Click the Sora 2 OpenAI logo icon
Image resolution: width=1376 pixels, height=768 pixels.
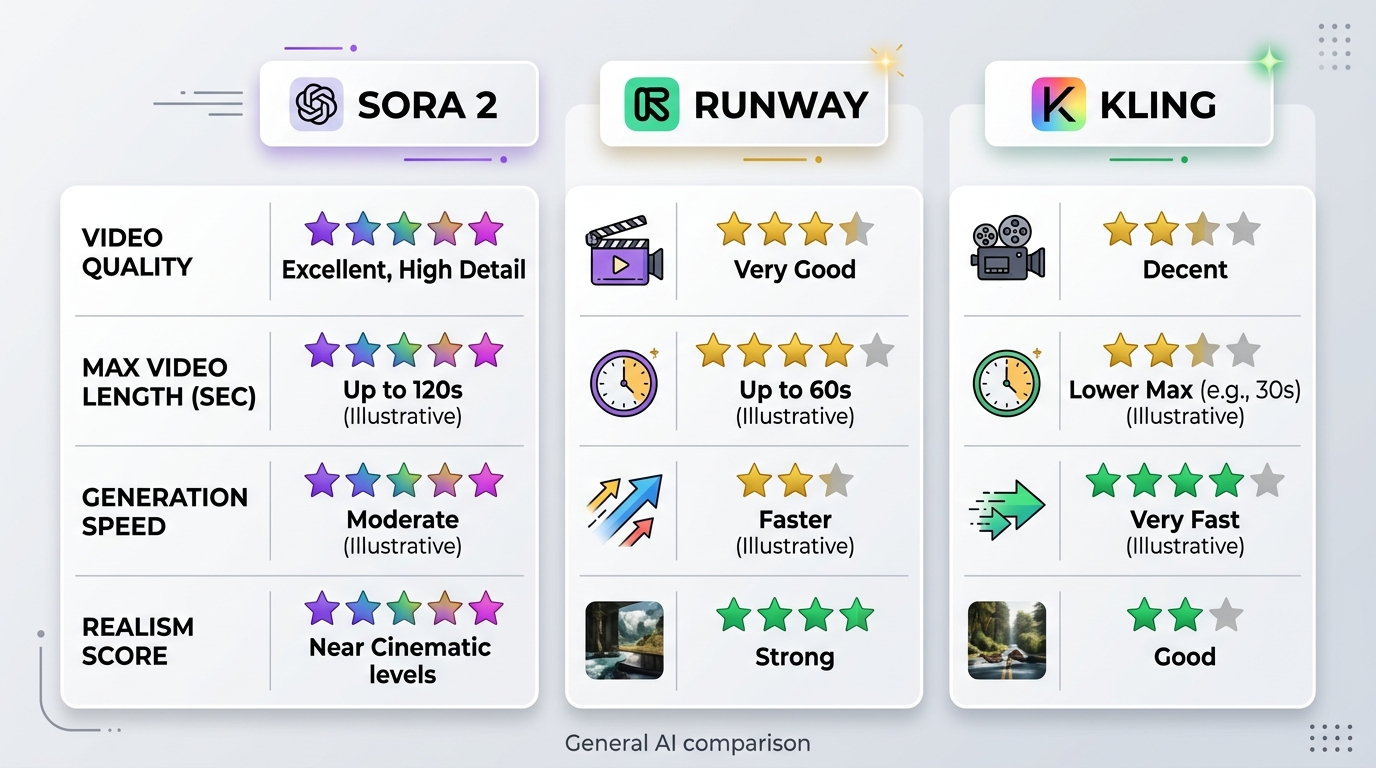[x=316, y=105]
